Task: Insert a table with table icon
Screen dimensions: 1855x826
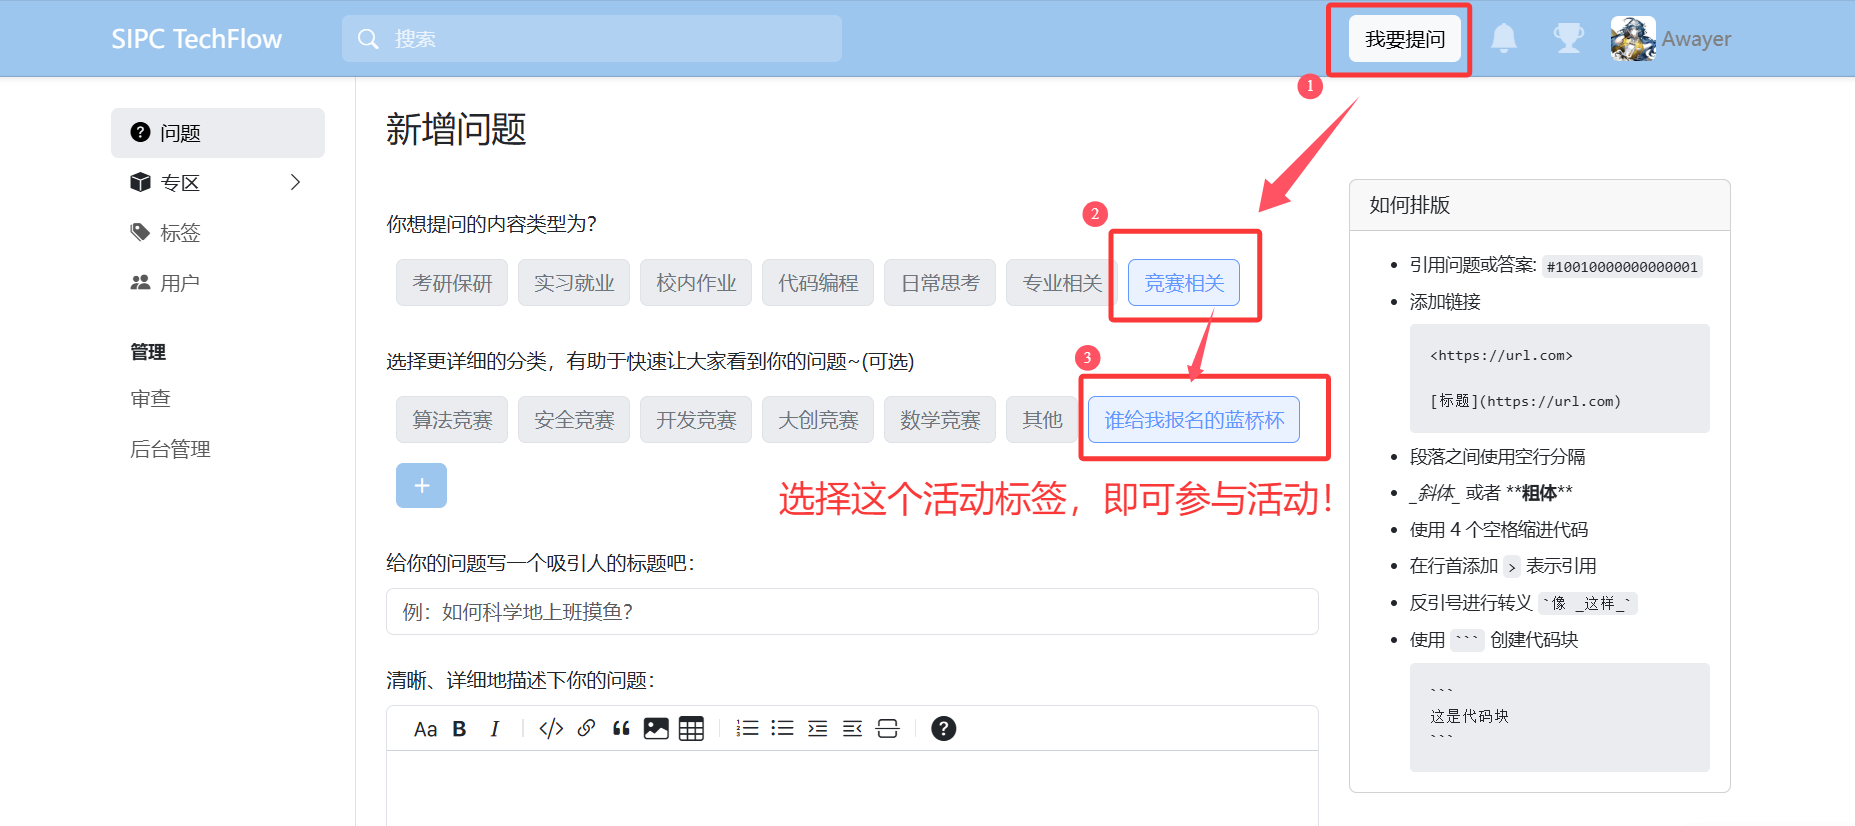Action: [x=691, y=728]
